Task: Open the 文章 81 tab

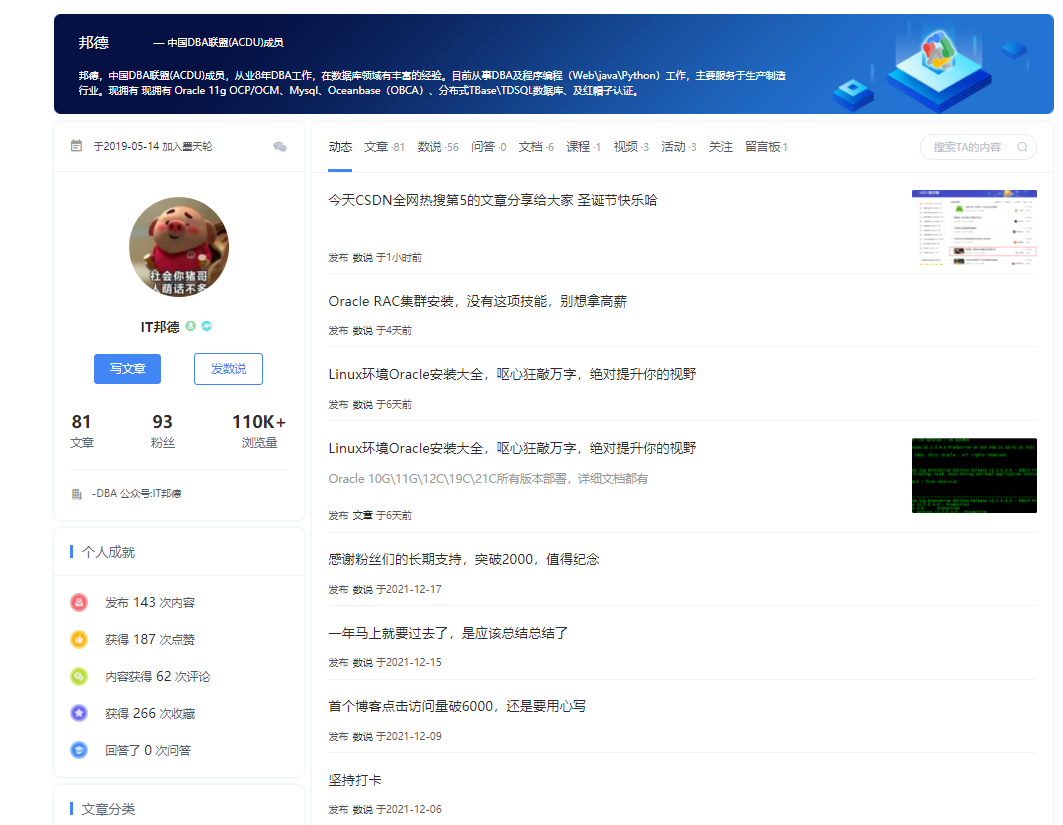Action: coord(384,147)
